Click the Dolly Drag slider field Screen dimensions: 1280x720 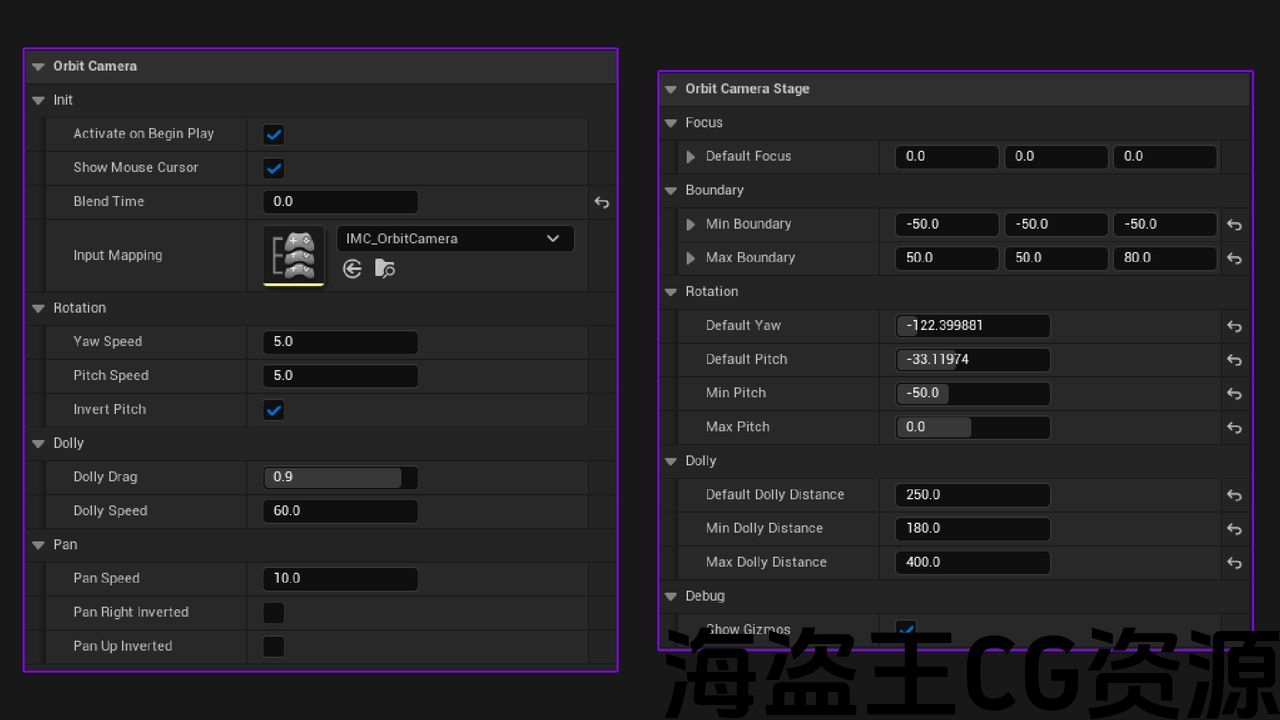pyautogui.click(x=340, y=478)
